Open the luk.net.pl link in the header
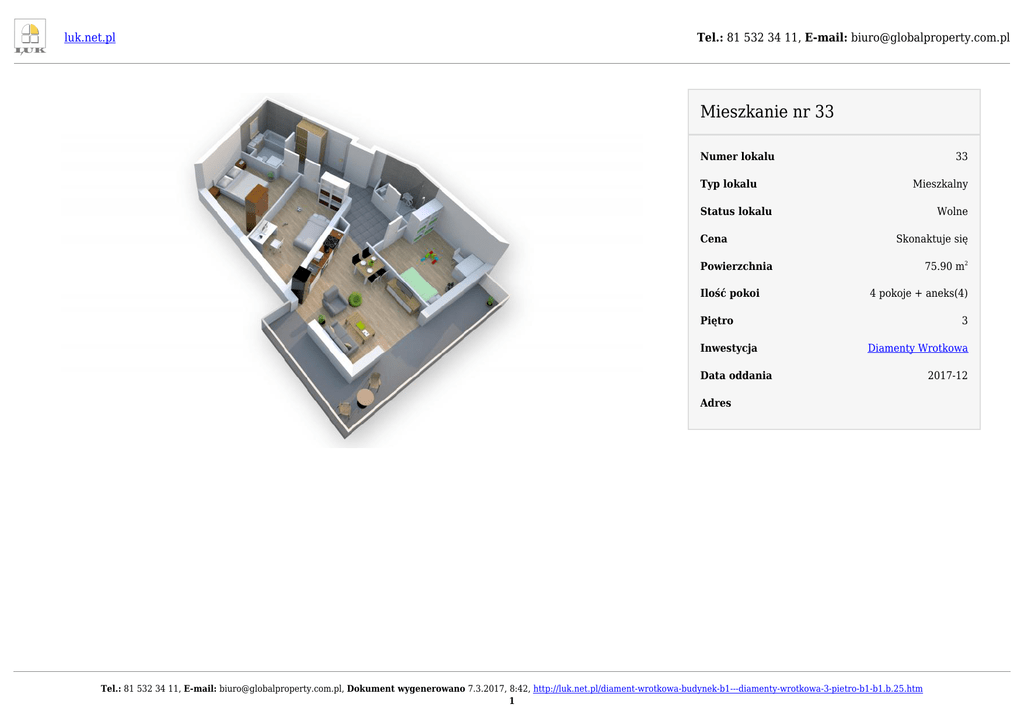This screenshot has width=1024, height=725. (x=90, y=38)
